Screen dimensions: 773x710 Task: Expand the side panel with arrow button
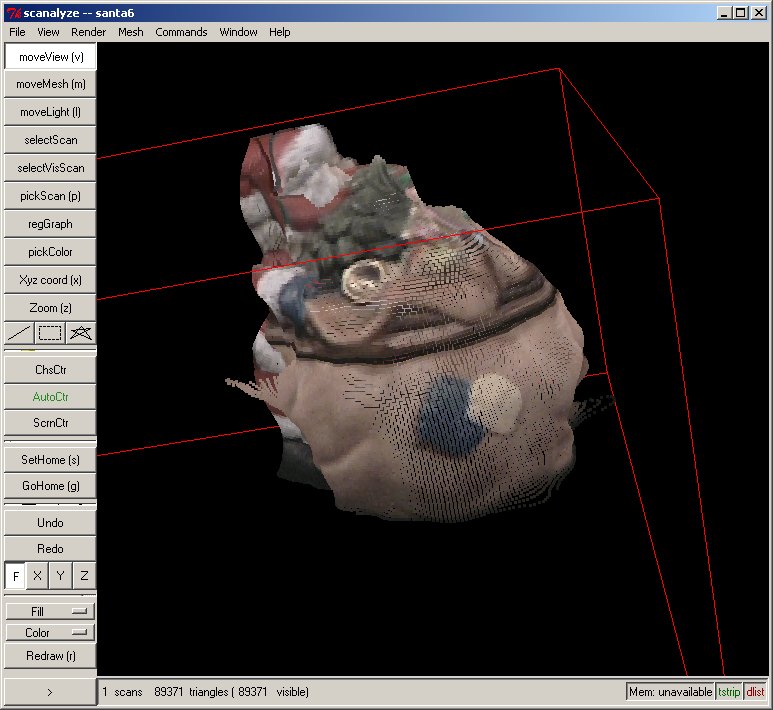pyautogui.click(x=50, y=691)
